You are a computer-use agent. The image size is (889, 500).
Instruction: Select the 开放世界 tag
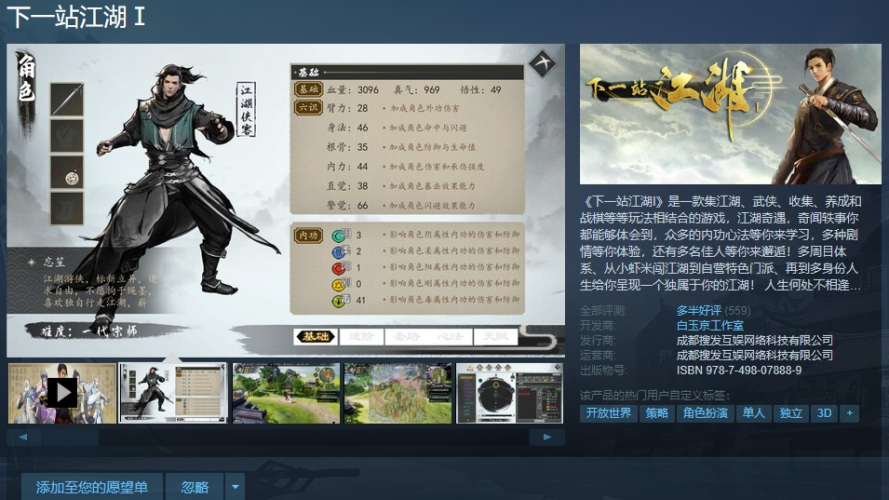(x=609, y=413)
